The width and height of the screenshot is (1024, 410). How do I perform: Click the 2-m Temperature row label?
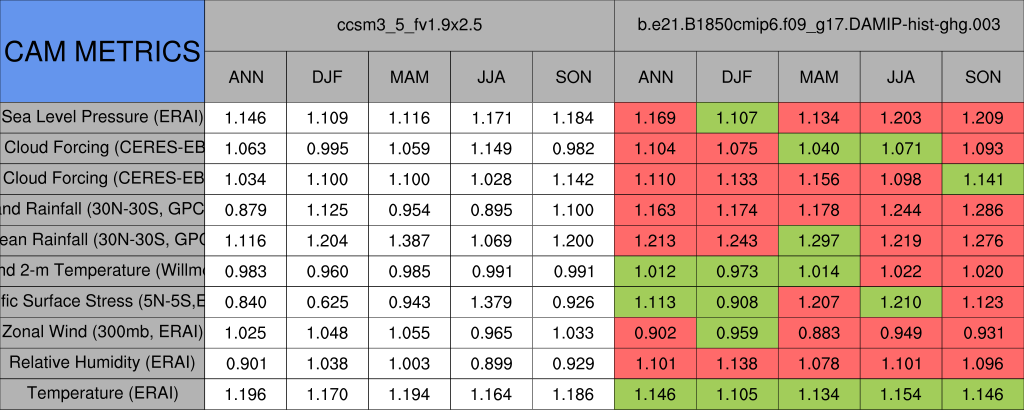(102, 270)
